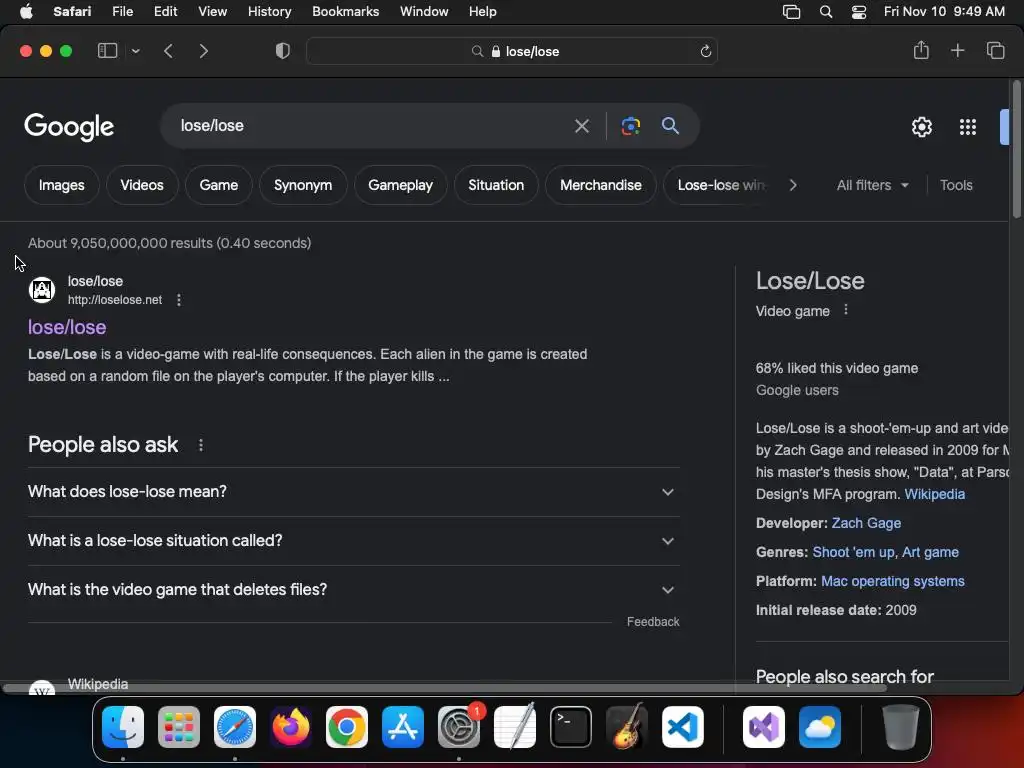Open the Wikipedia link in knowledge panel
Image resolution: width=1024 pixels, height=768 pixels.
pyautogui.click(x=935, y=494)
